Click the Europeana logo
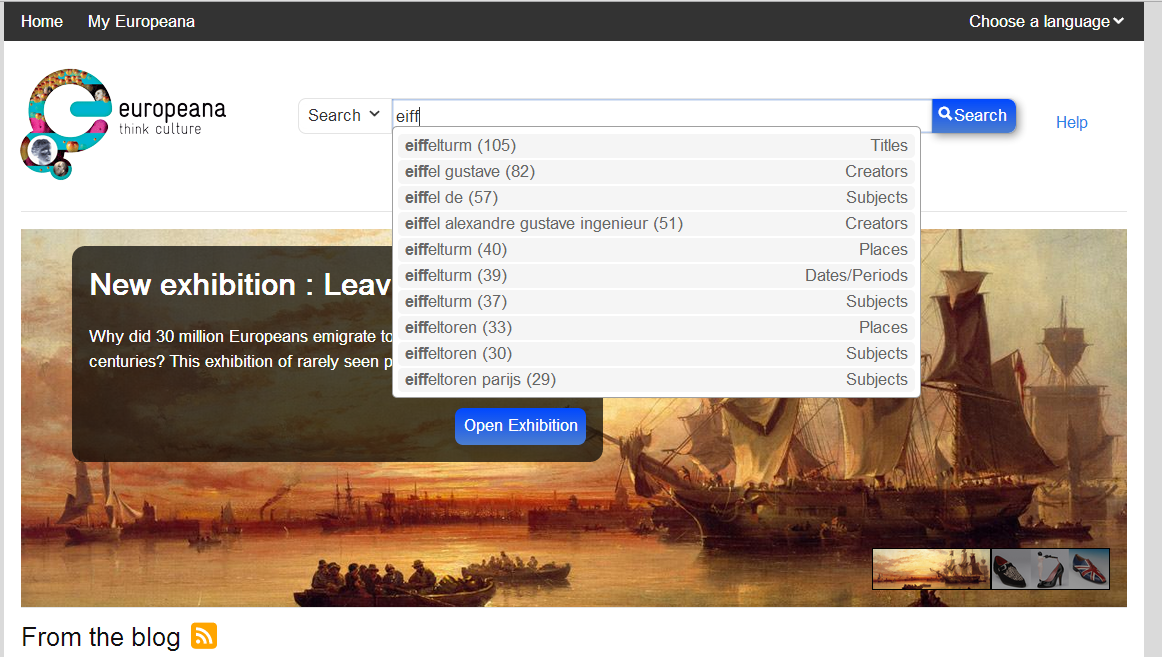 (x=123, y=124)
